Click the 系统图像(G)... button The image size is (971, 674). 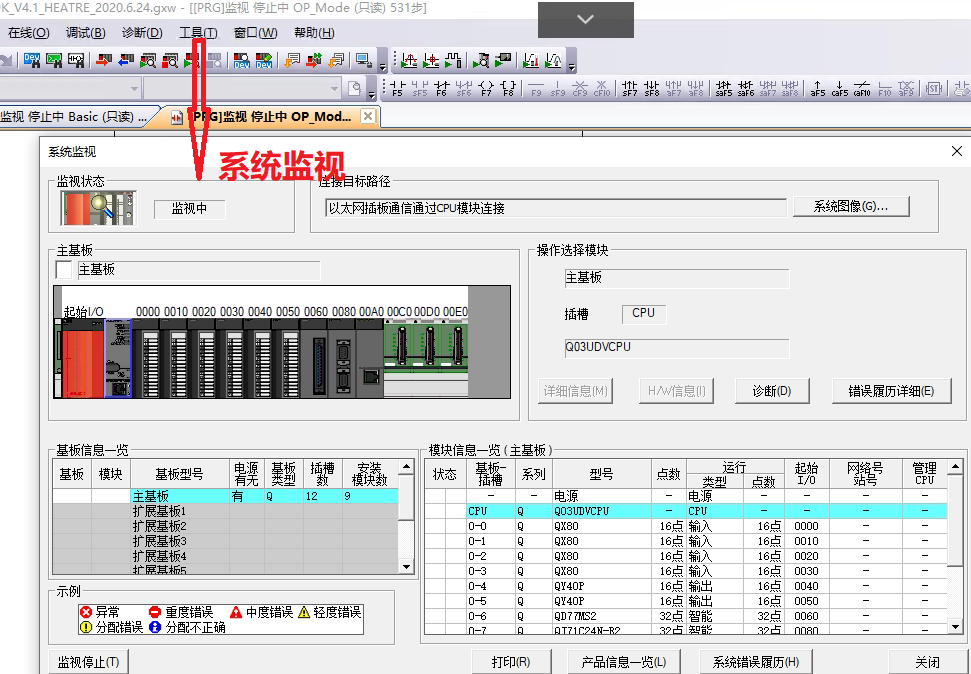pyautogui.click(x=850, y=206)
